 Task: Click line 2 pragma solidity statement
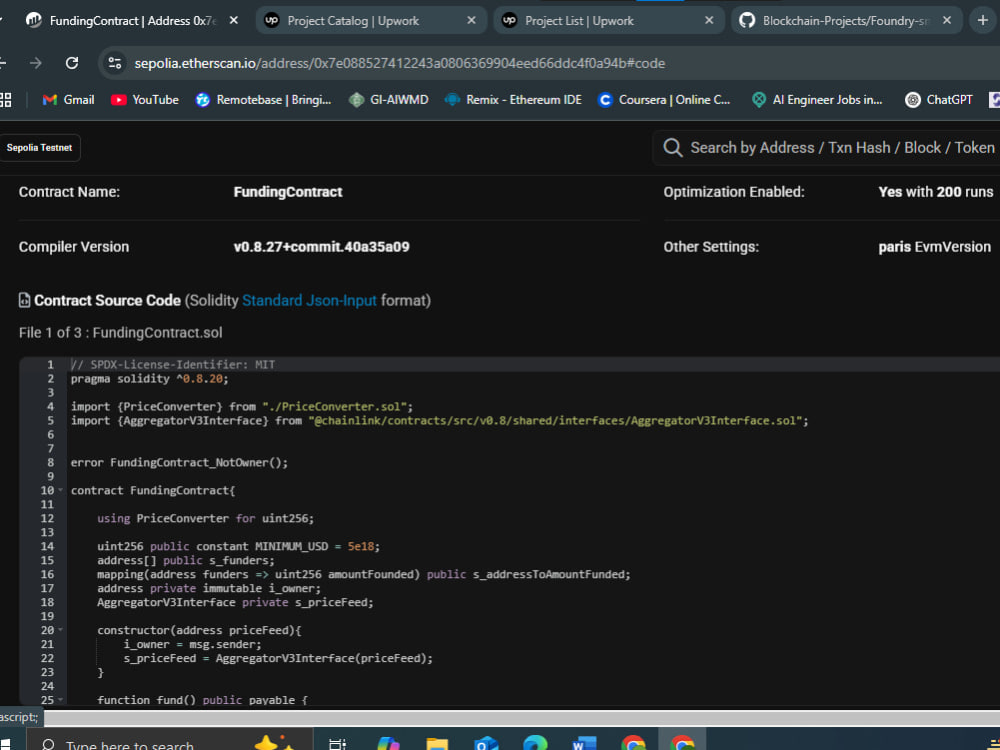coord(149,379)
